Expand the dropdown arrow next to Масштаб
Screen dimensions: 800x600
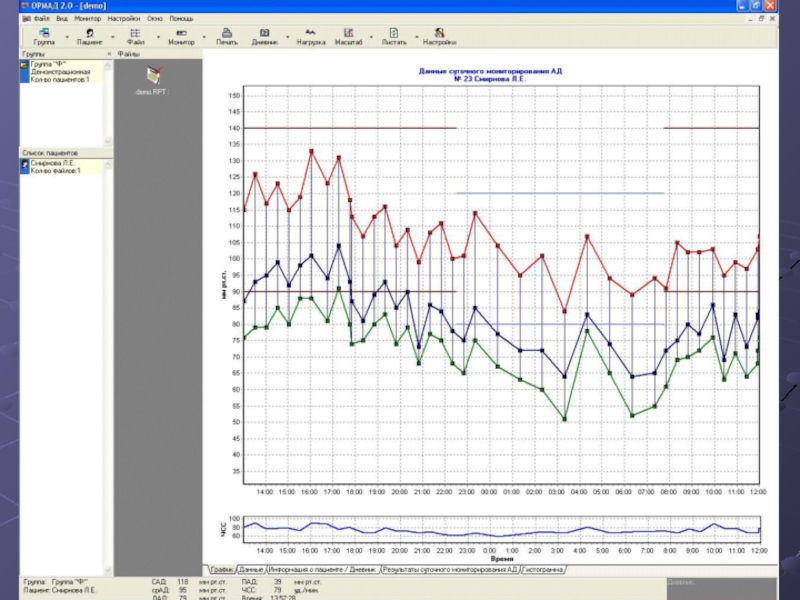click(x=371, y=37)
